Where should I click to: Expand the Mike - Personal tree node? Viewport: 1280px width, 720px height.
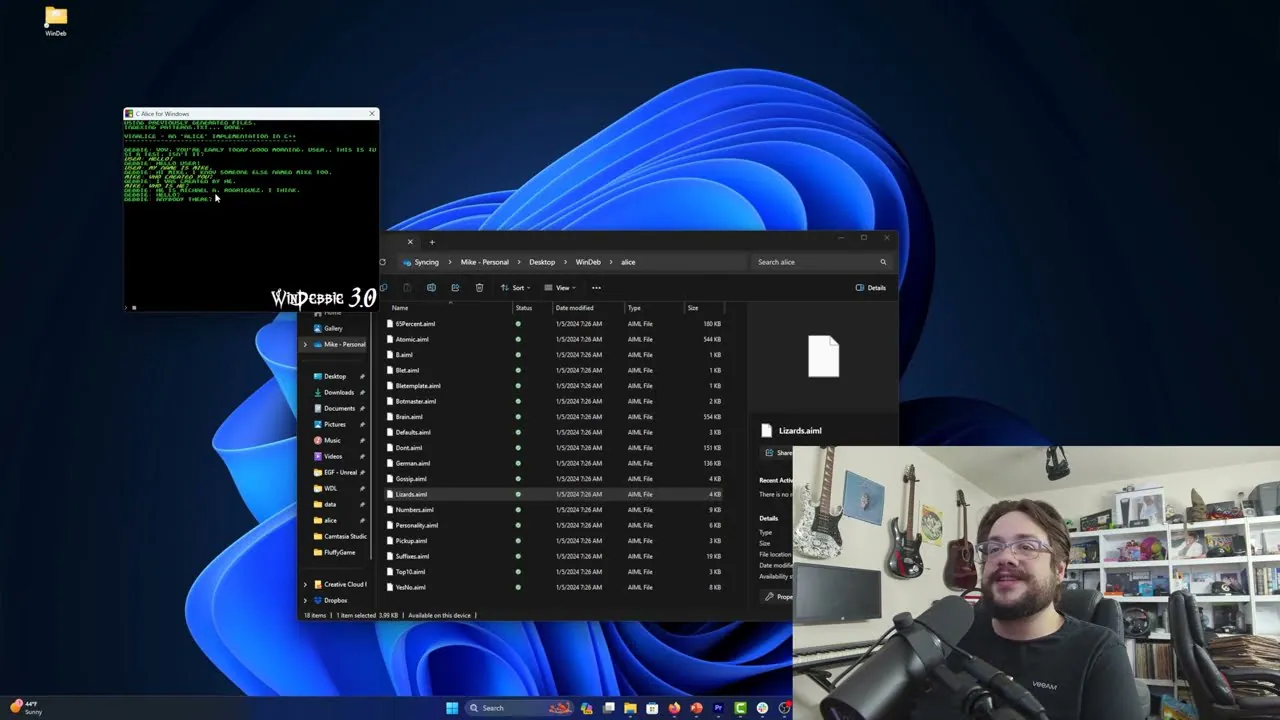click(305, 344)
